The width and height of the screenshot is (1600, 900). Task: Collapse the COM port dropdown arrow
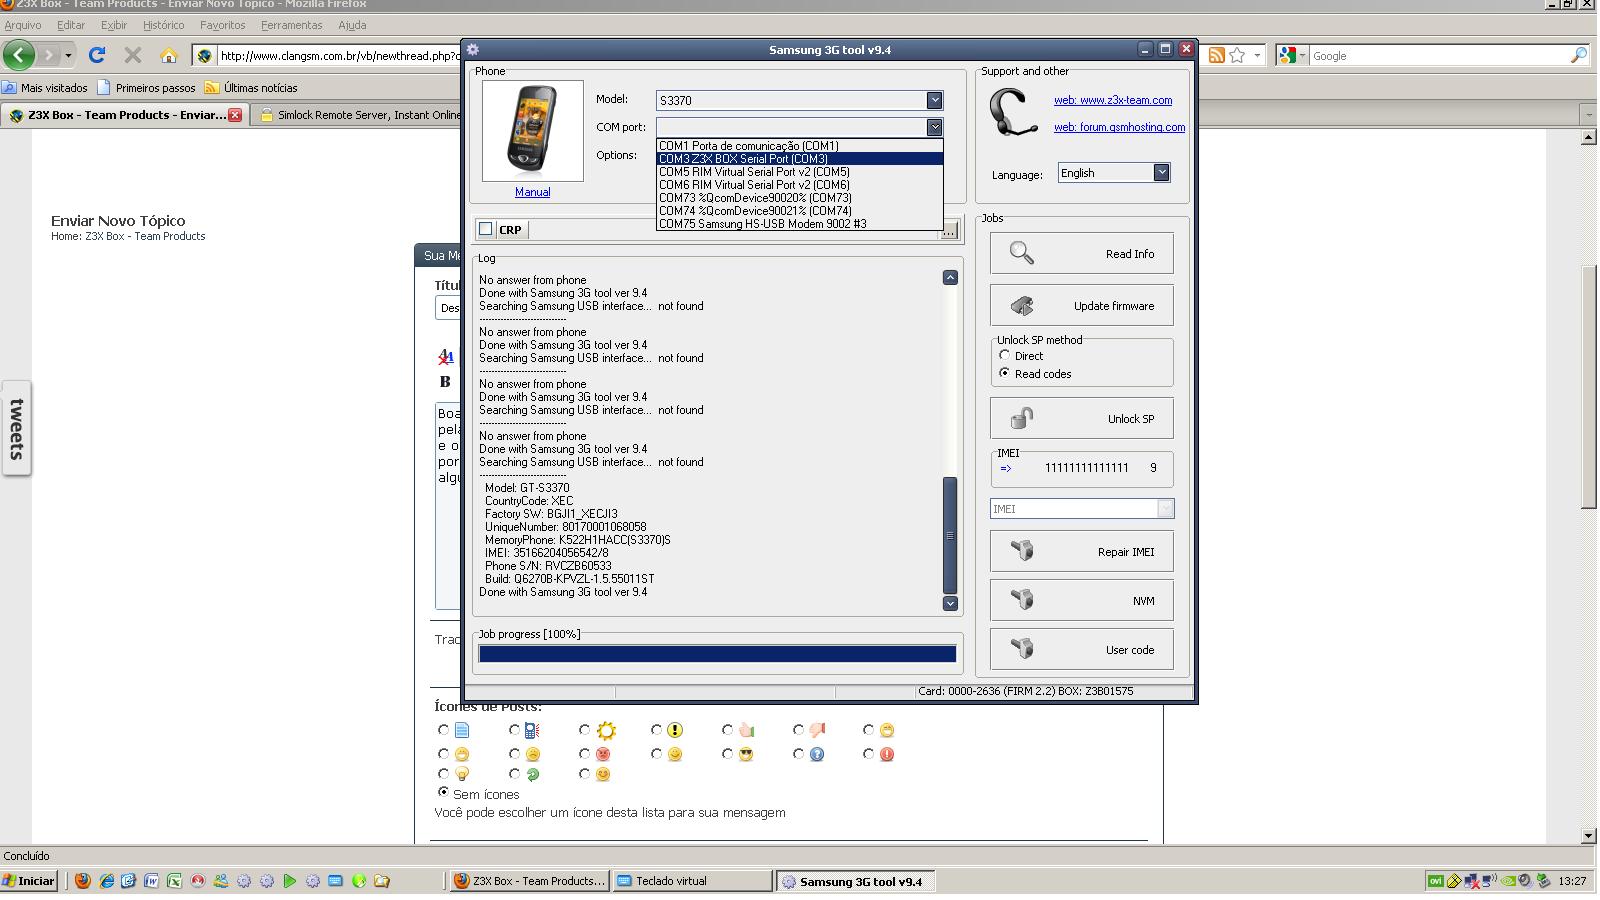point(934,127)
